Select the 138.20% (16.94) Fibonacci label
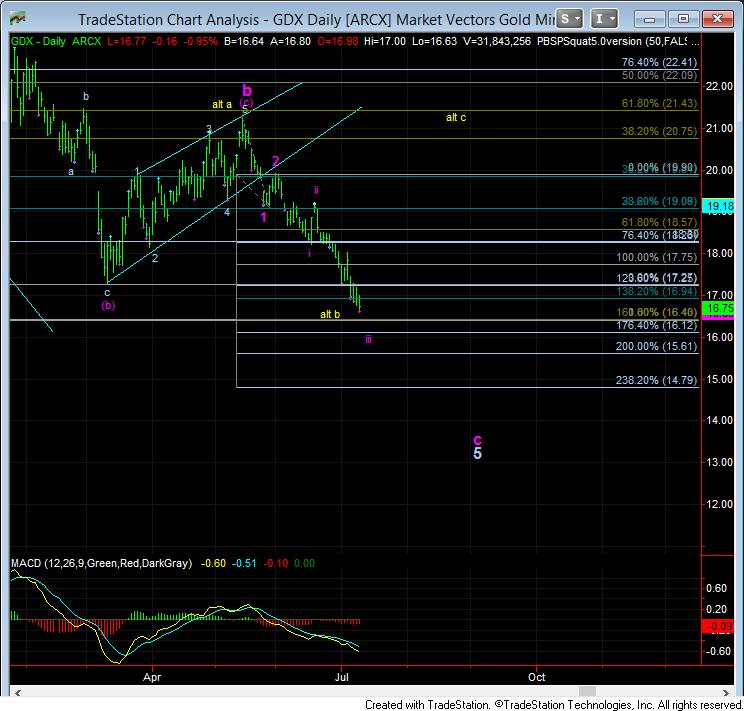Viewport: 744px width, 711px height. [657, 291]
